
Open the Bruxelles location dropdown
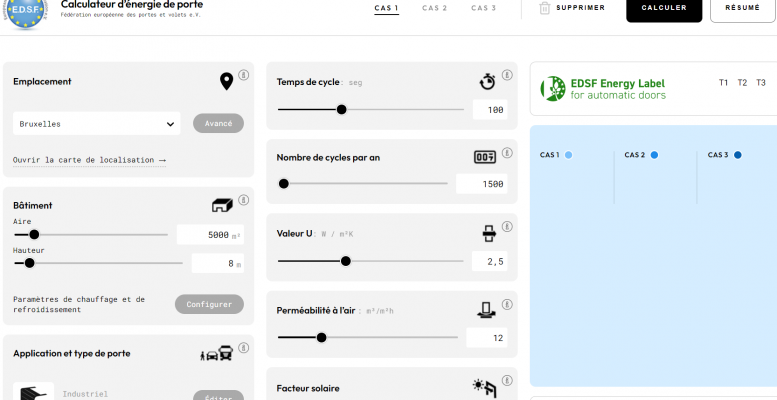[97, 123]
